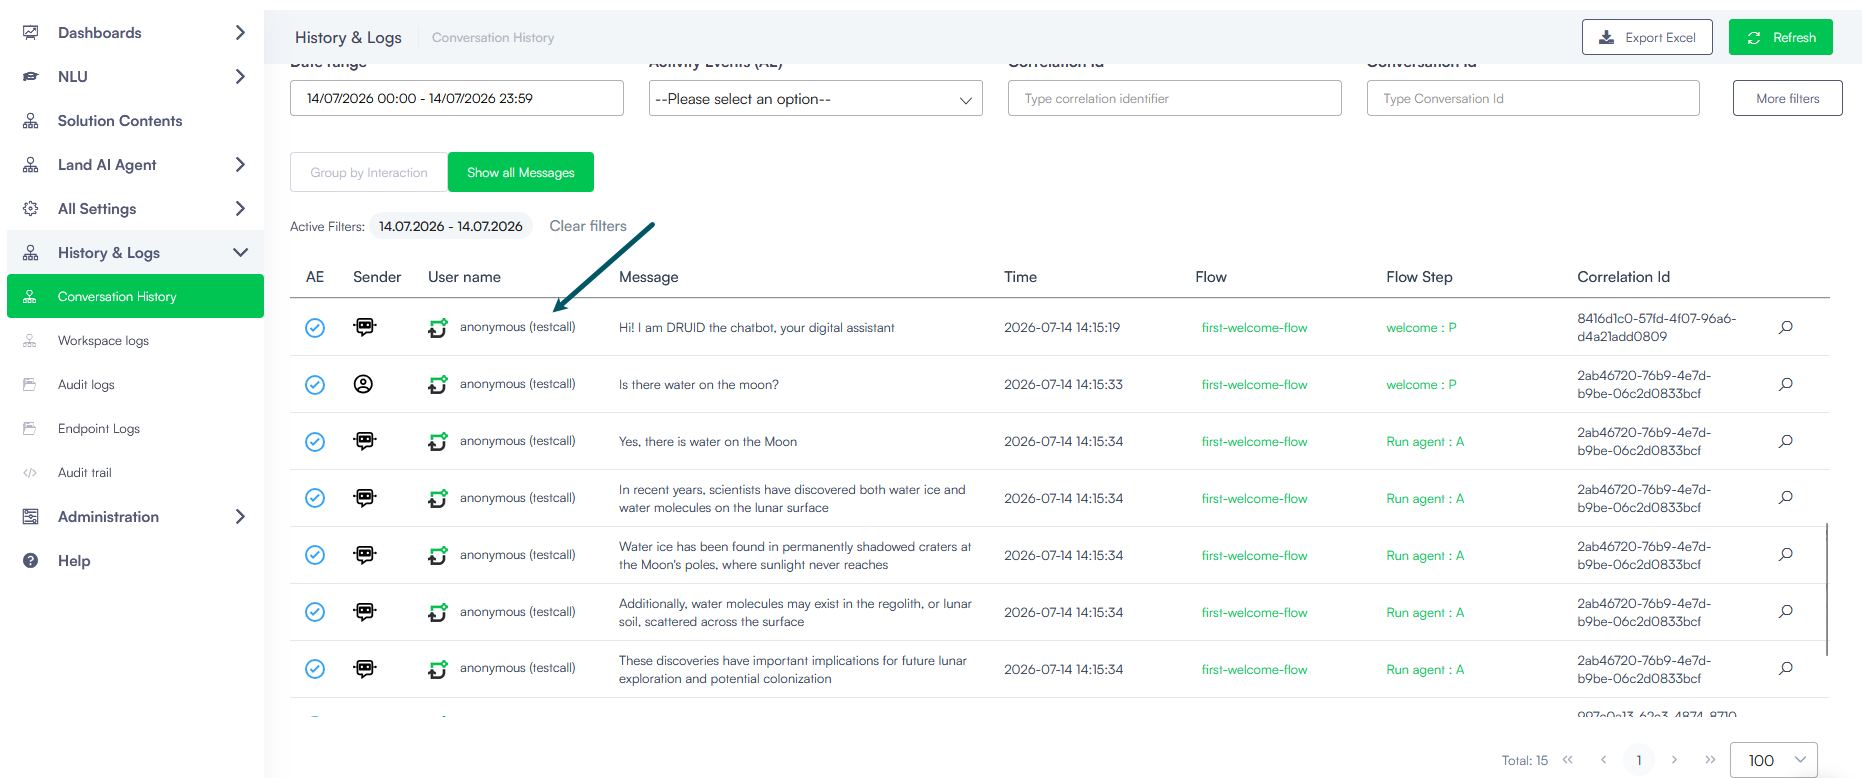
Task: Open details magnifier for 'These discoveries' row
Action: click(1786, 668)
